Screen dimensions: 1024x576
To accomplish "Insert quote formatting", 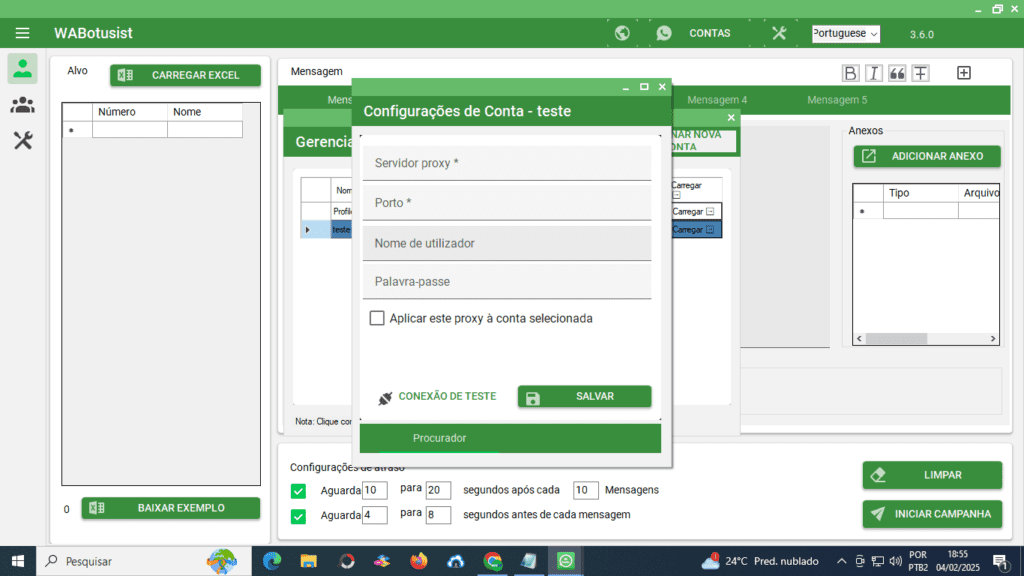I will click(897, 73).
